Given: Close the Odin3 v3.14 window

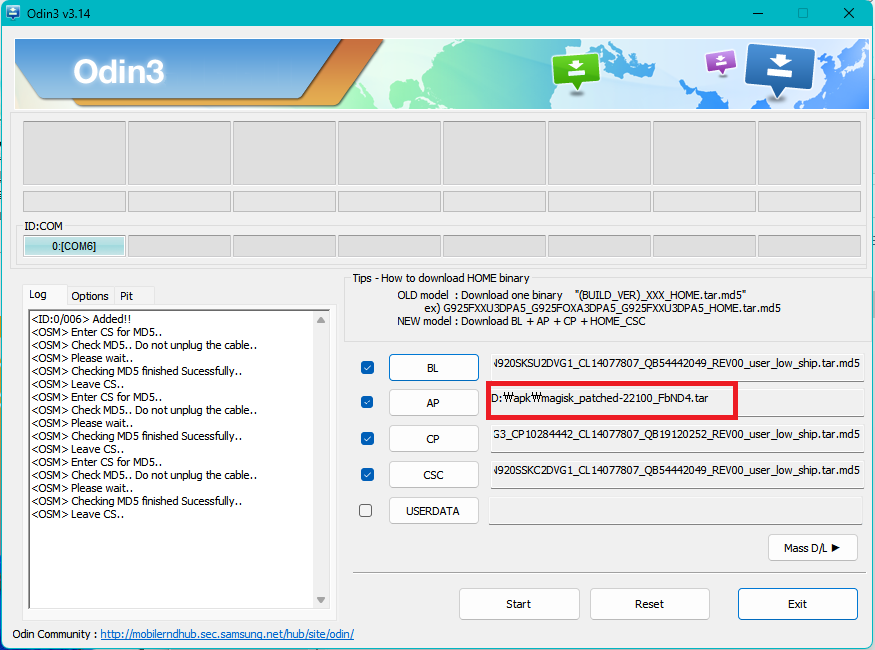Looking at the screenshot, I should [x=849, y=13].
